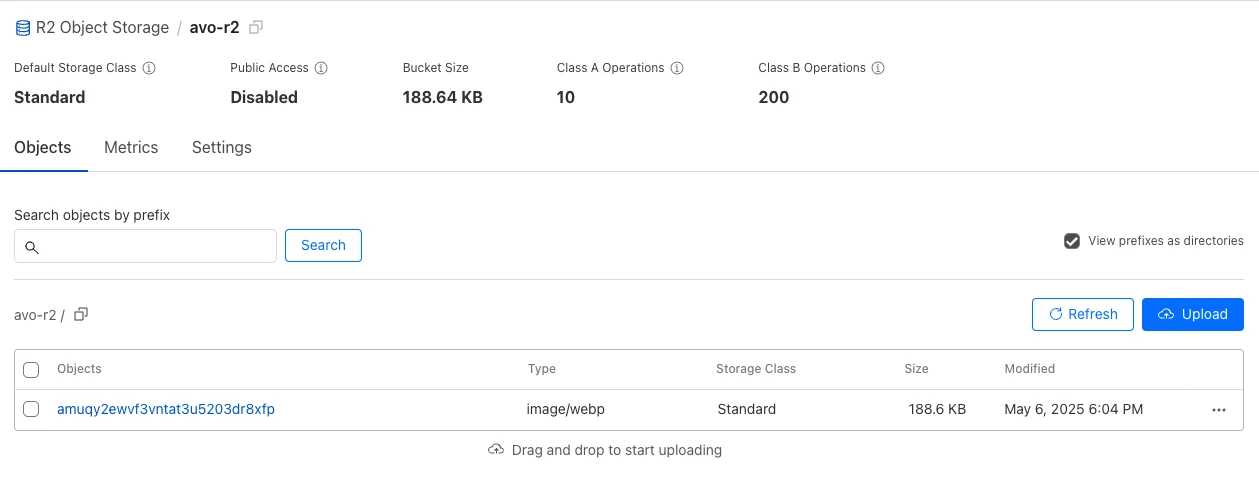Show info for Default Storage Class
This screenshot has width=1259, height=477.
149,68
